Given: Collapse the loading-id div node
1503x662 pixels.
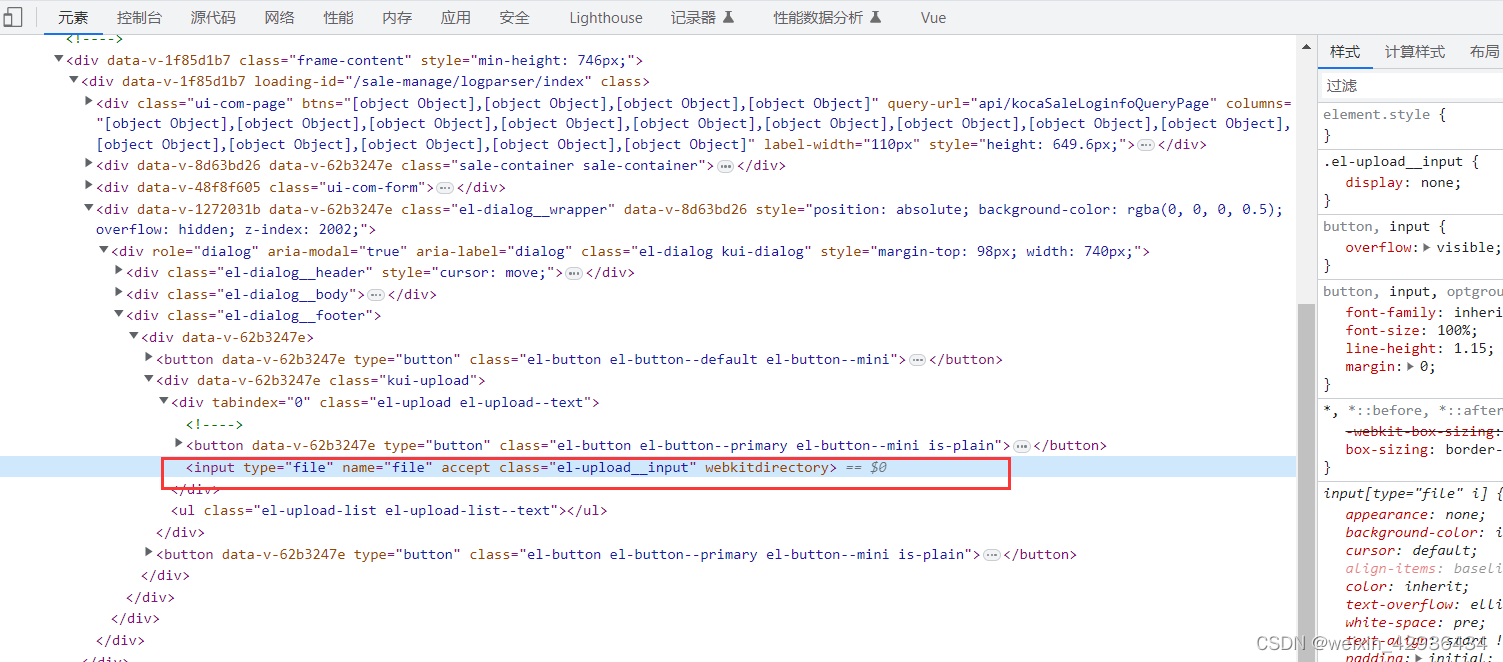Looking at the screenshot, I should click(73, 81).
